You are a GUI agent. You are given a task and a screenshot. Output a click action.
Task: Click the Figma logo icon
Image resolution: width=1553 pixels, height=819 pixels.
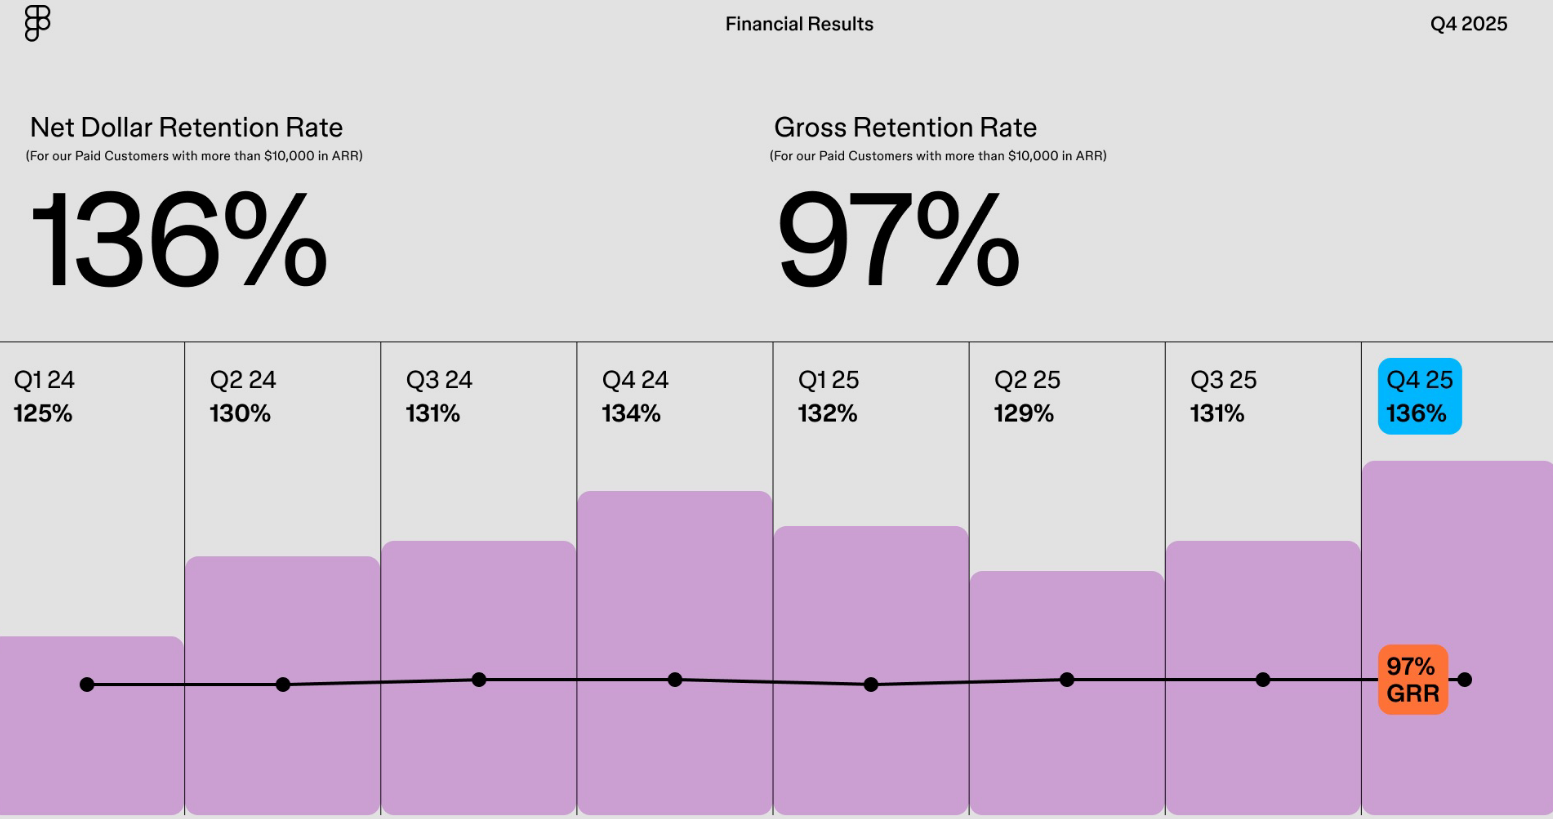coord(37,23)
